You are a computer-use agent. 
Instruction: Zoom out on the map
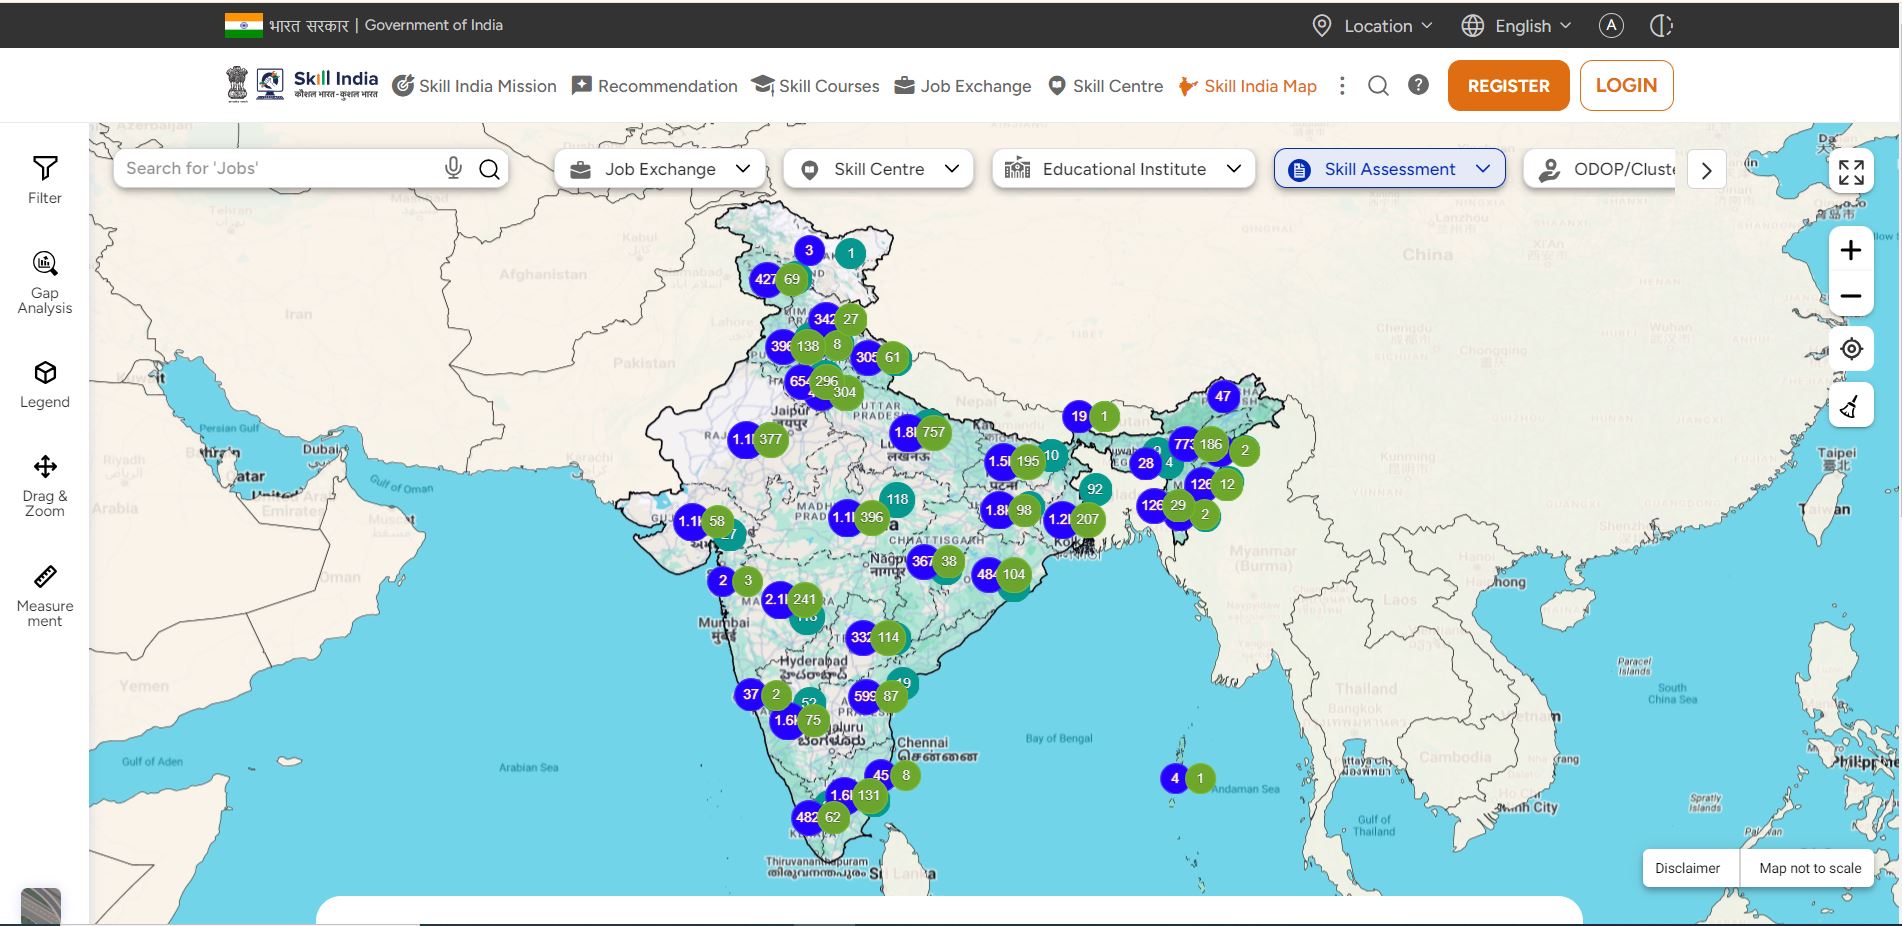click(x=1851, y=296)
